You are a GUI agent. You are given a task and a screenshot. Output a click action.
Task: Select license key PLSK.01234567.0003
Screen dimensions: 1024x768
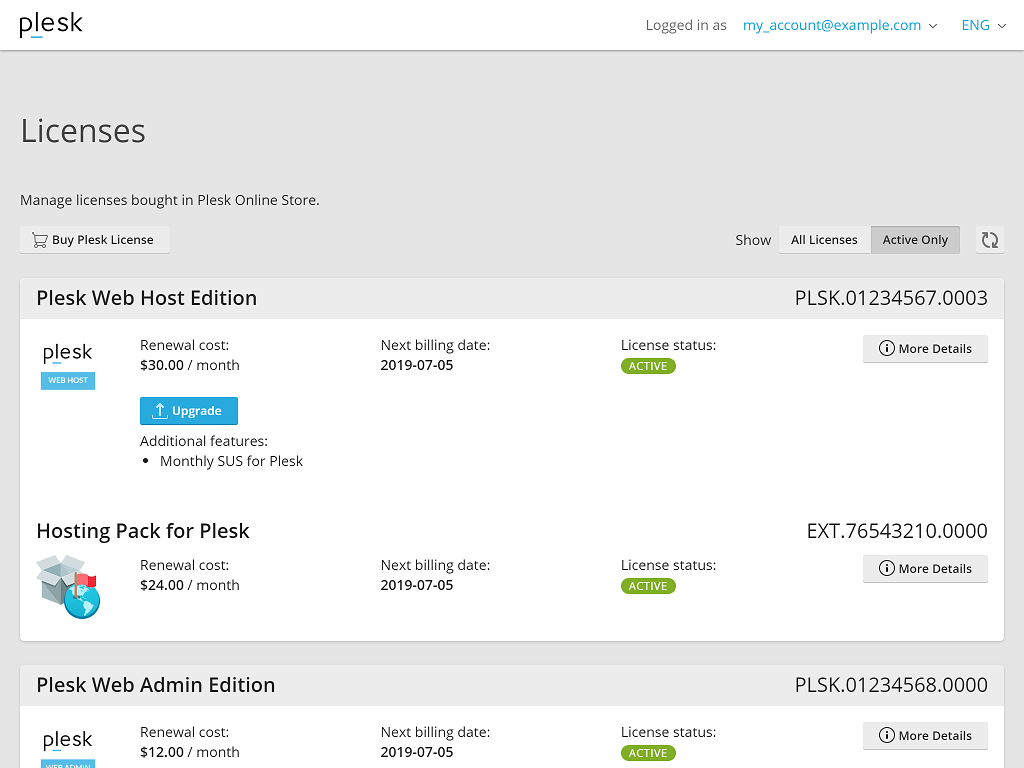click(891, 298)
